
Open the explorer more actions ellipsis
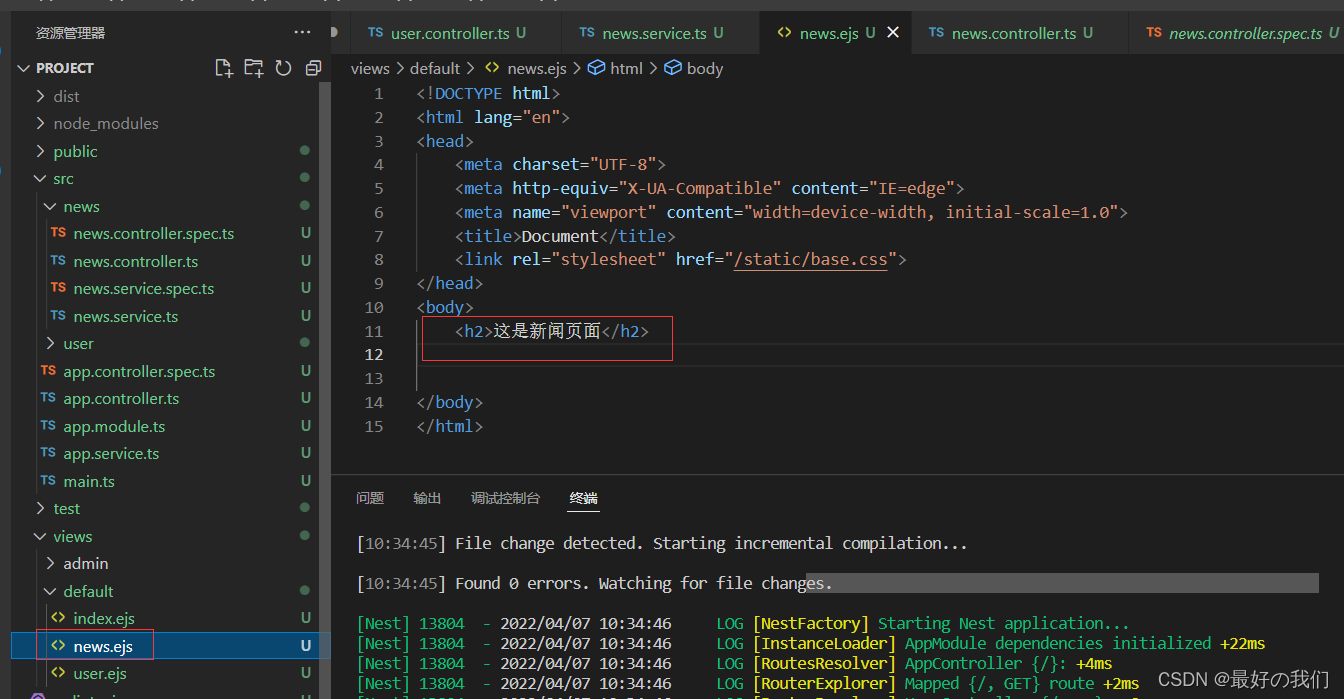pyautogui.click(x=302, y=33)
